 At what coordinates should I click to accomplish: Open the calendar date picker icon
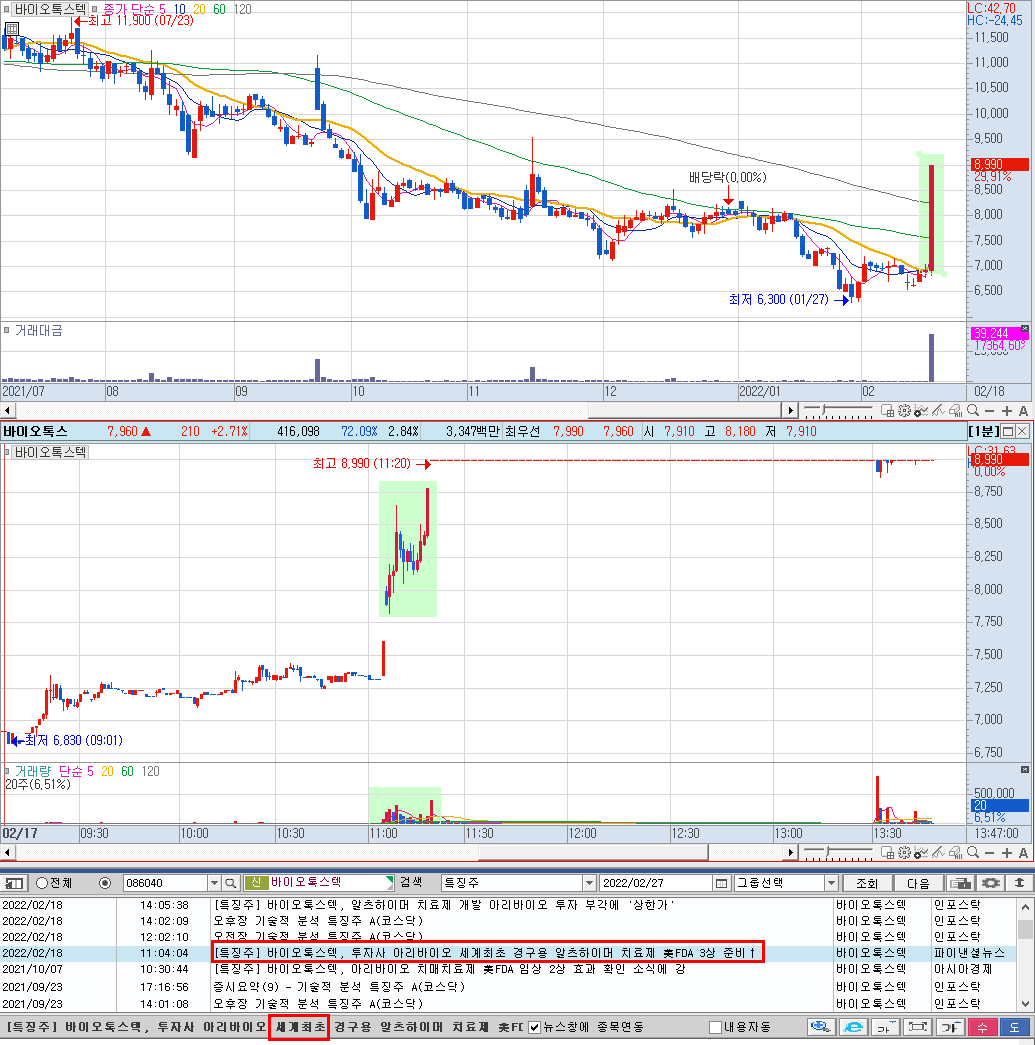tap(721, 883)
